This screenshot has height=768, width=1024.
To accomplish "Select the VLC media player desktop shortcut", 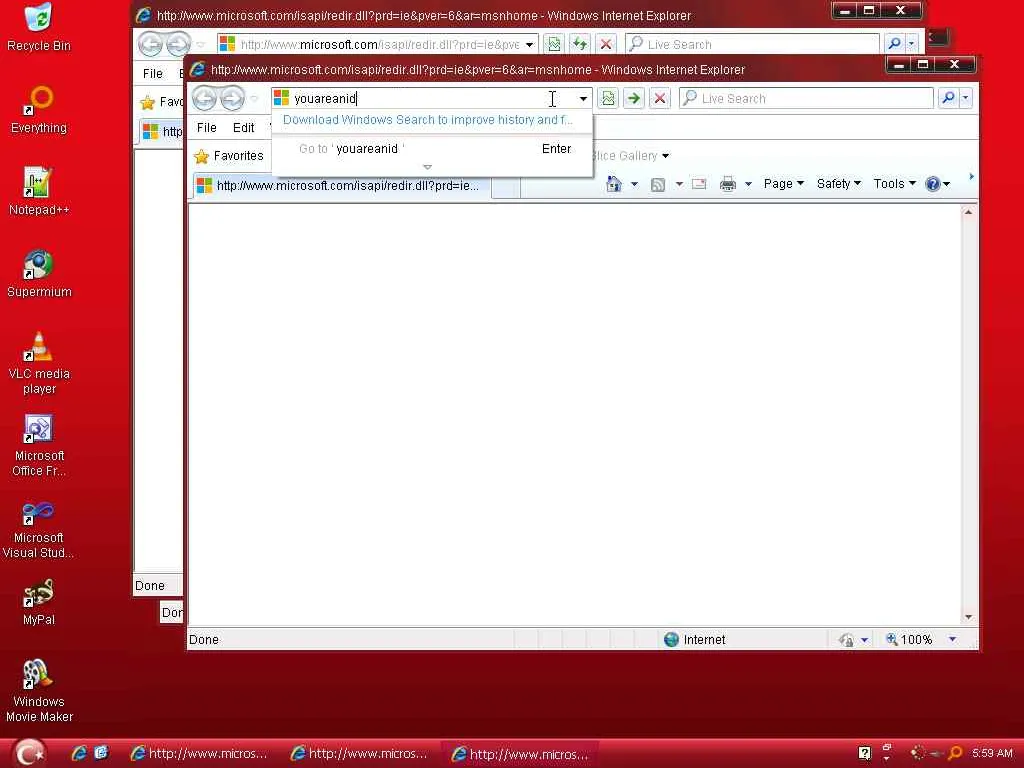I will pyautogui.click(x=39, y=363).
